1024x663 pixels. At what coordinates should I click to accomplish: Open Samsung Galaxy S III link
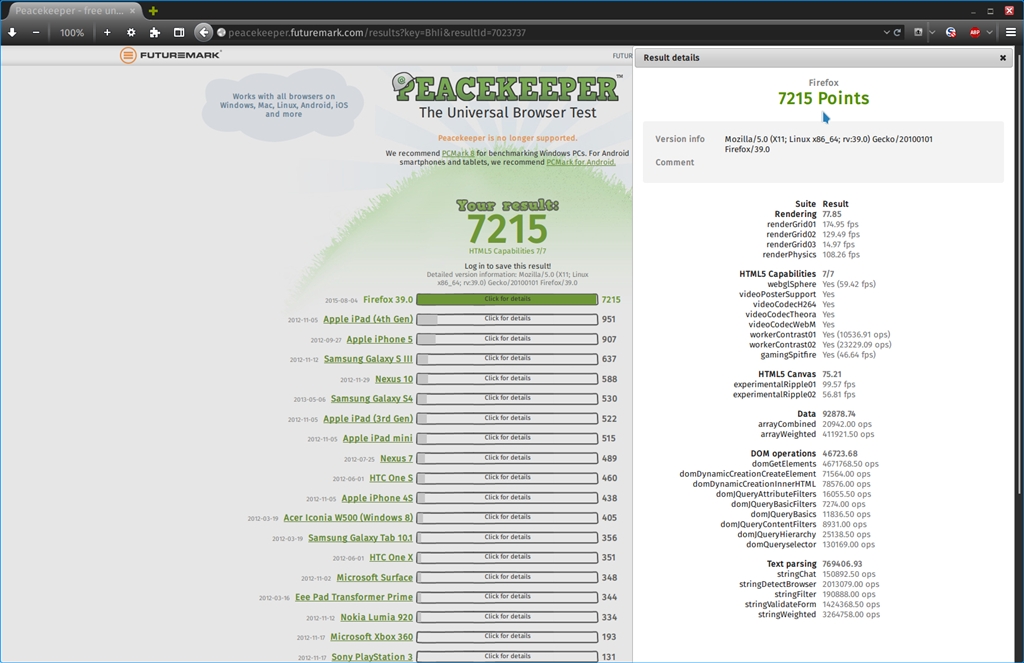[368, 359]
